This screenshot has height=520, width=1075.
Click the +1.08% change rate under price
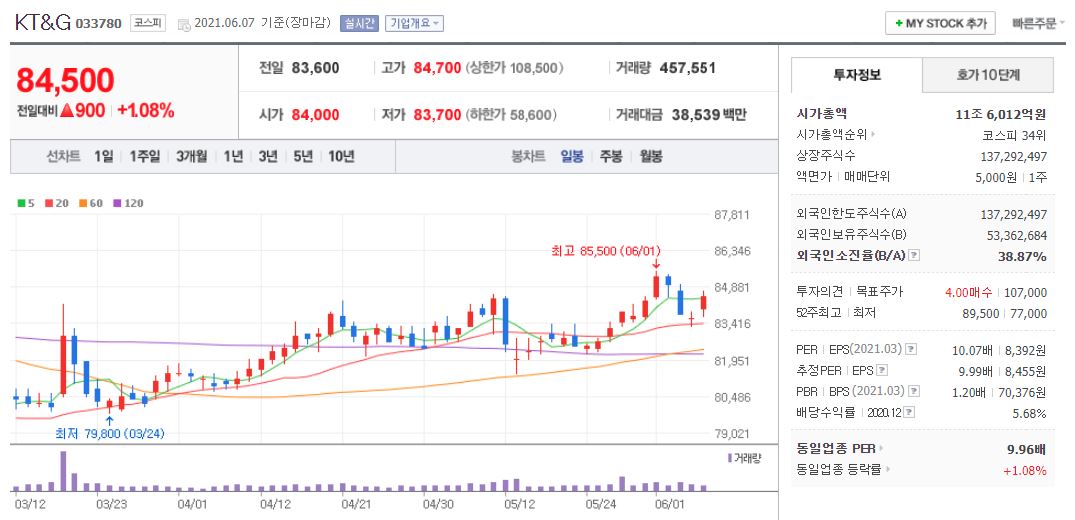[x=145, y=110]
